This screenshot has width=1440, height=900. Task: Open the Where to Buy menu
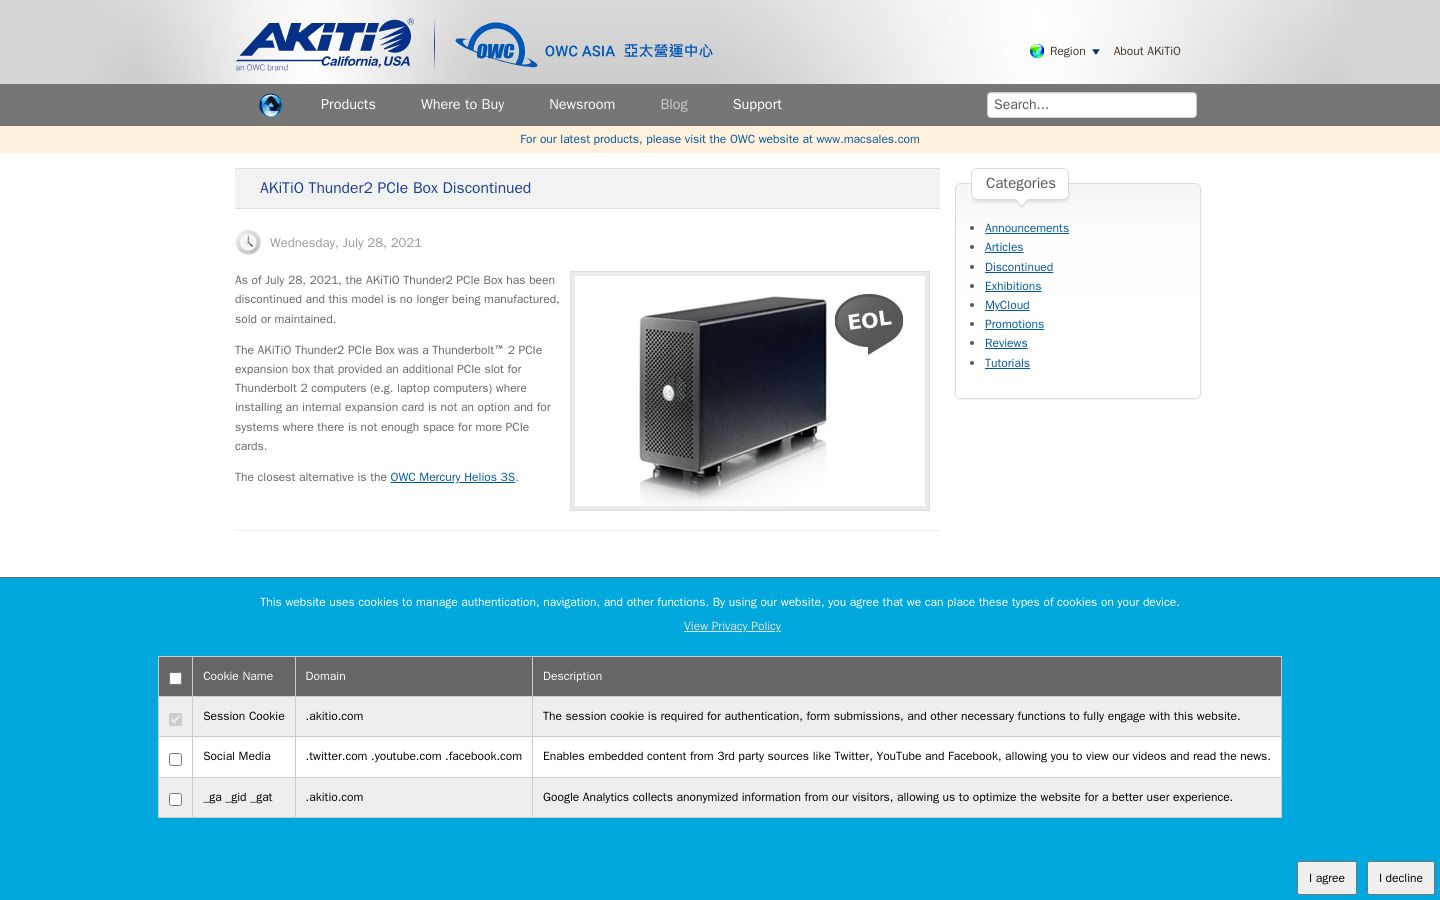[x=462, y=104]
